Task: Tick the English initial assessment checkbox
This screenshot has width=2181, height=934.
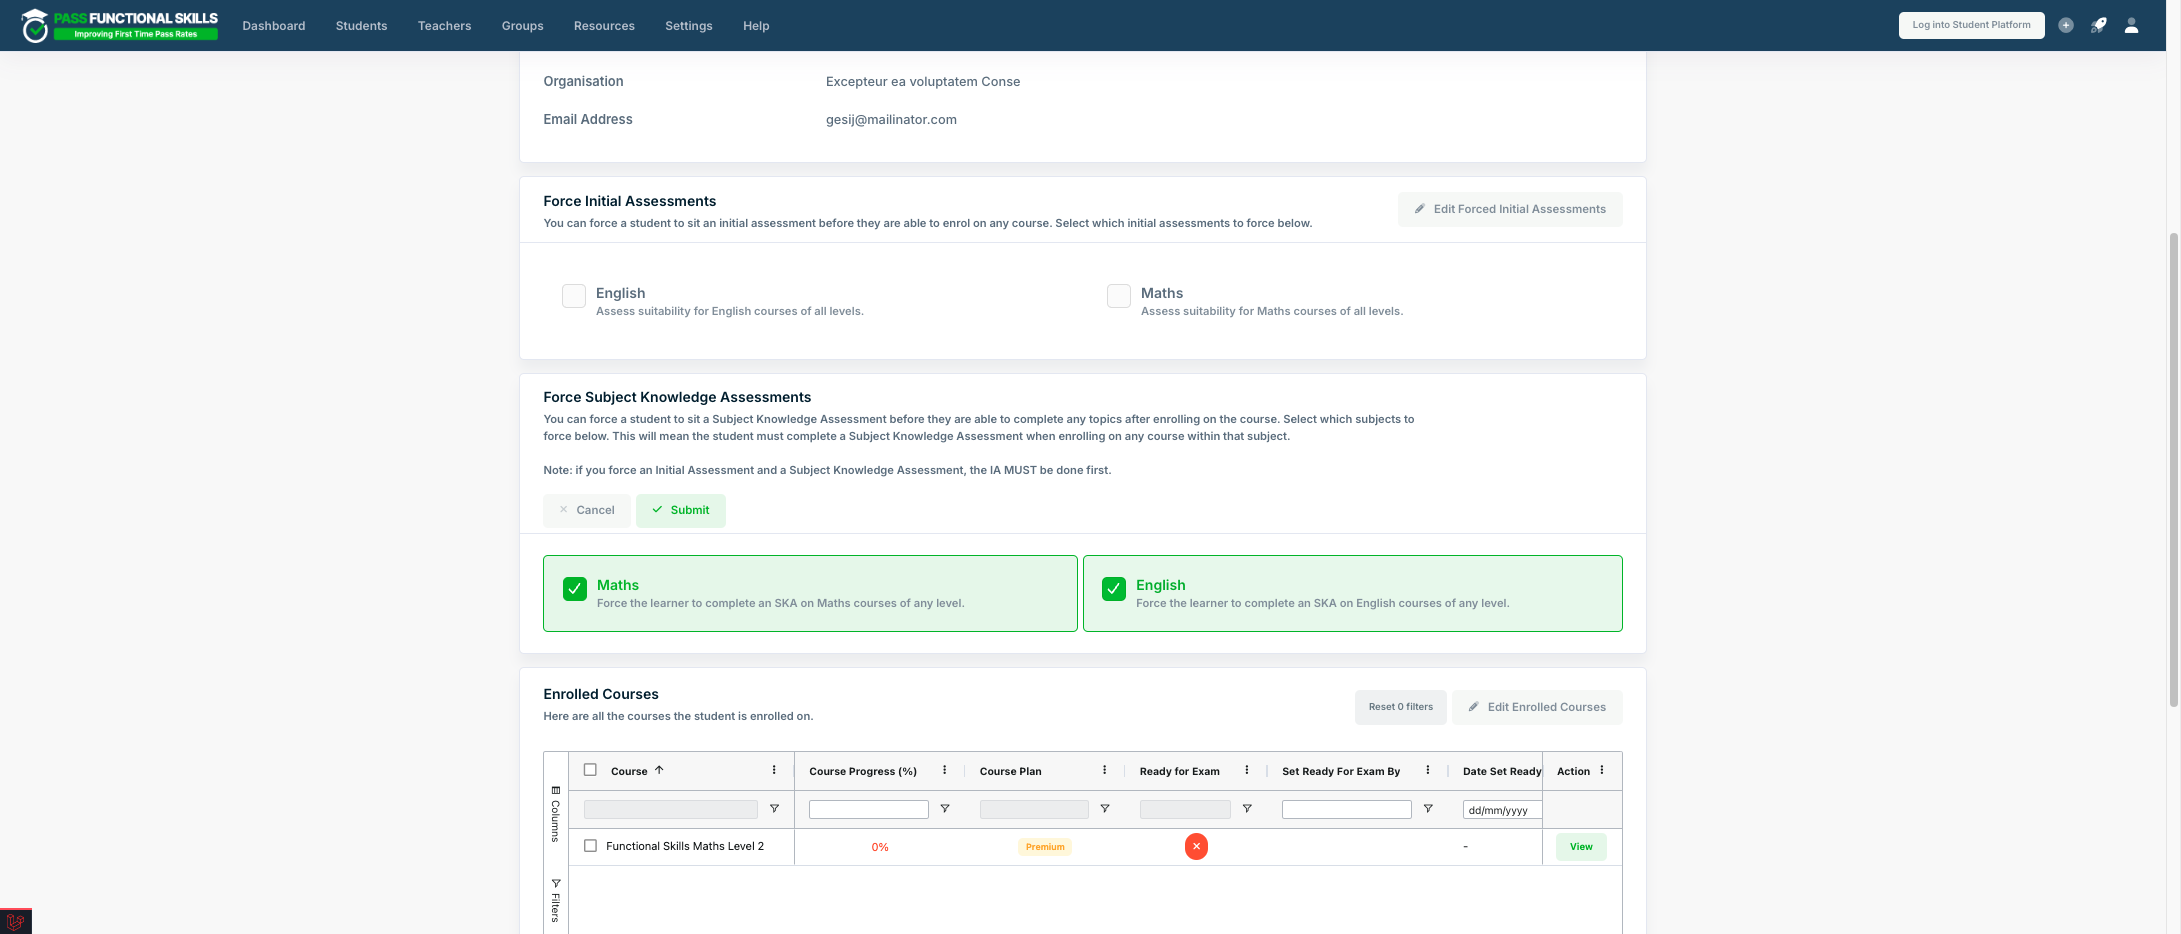Action: [574, 296]
